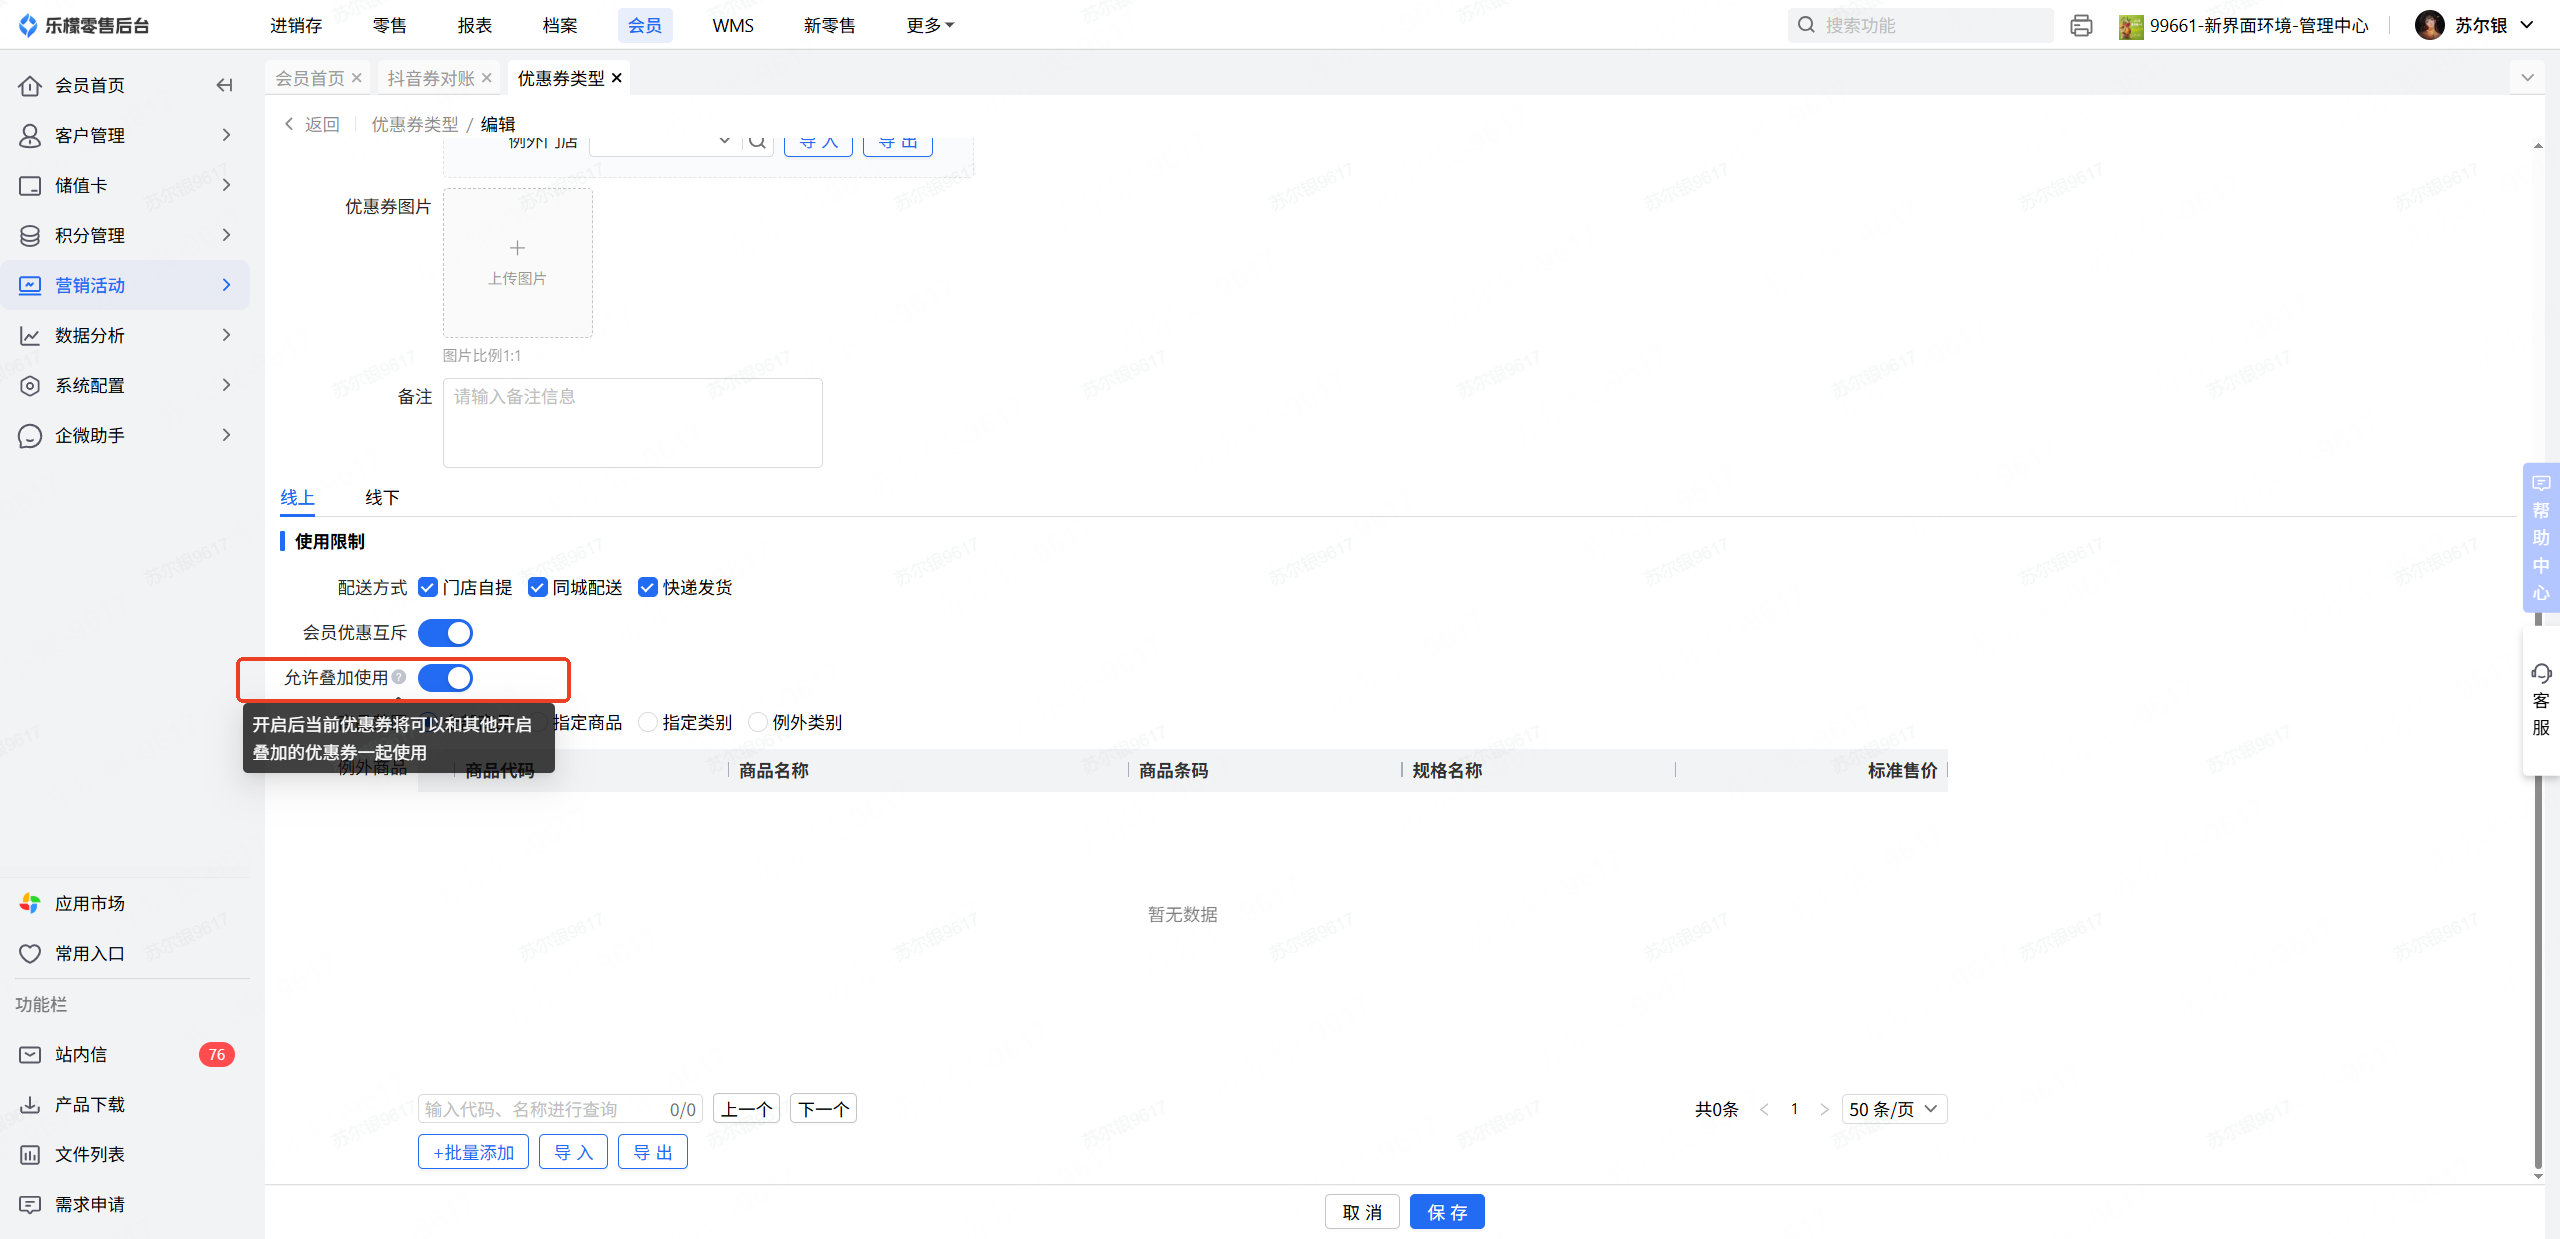The height and width of the screenshot is (1239, 2560).
Task: Disable the 允许叠加使用 toggle
Action: tap(445, 678)
